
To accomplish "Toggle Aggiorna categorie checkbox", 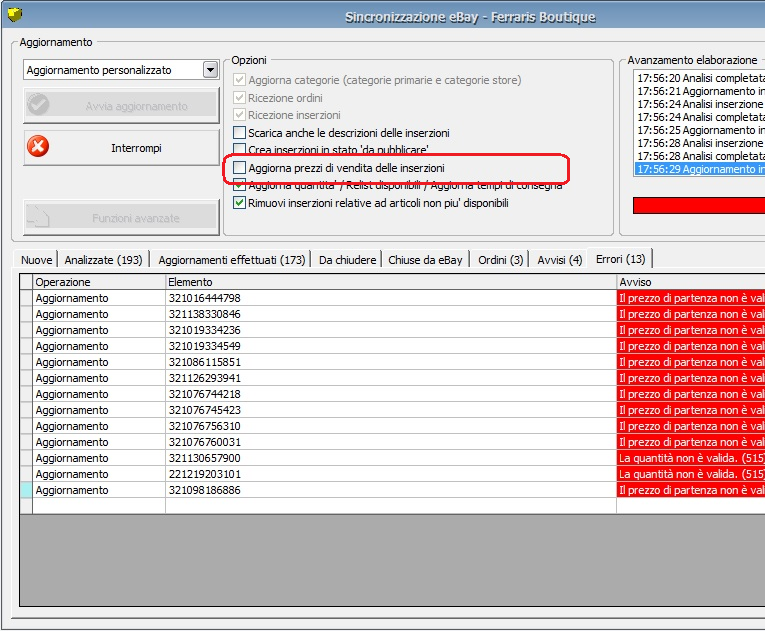I will click(x=239, y=80).
